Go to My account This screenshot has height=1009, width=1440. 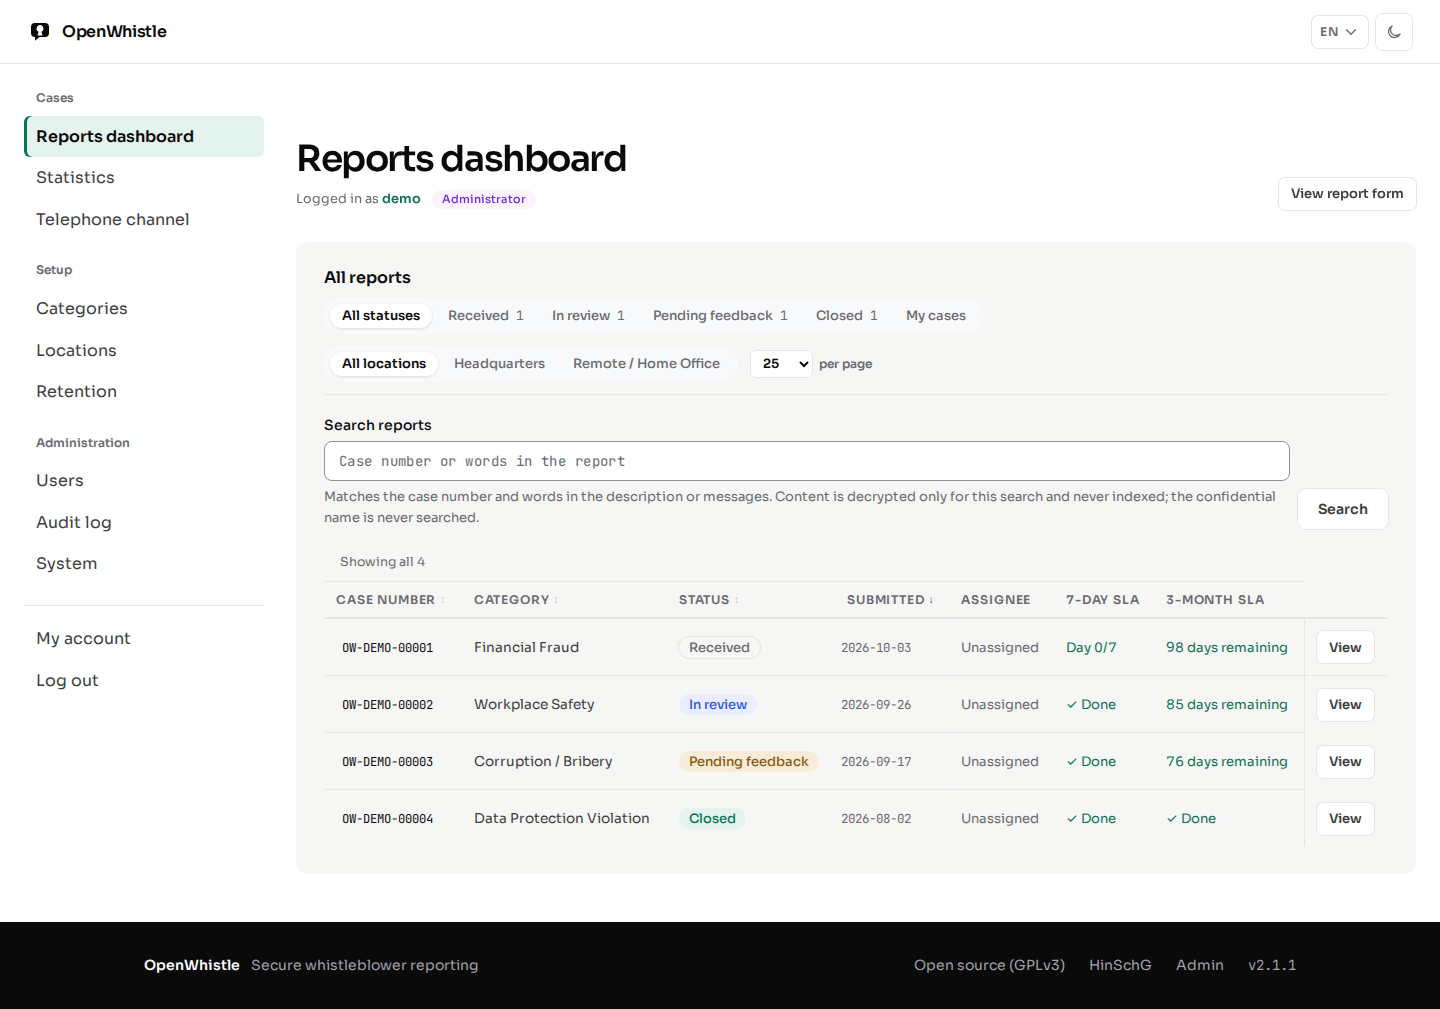(144, 639)
